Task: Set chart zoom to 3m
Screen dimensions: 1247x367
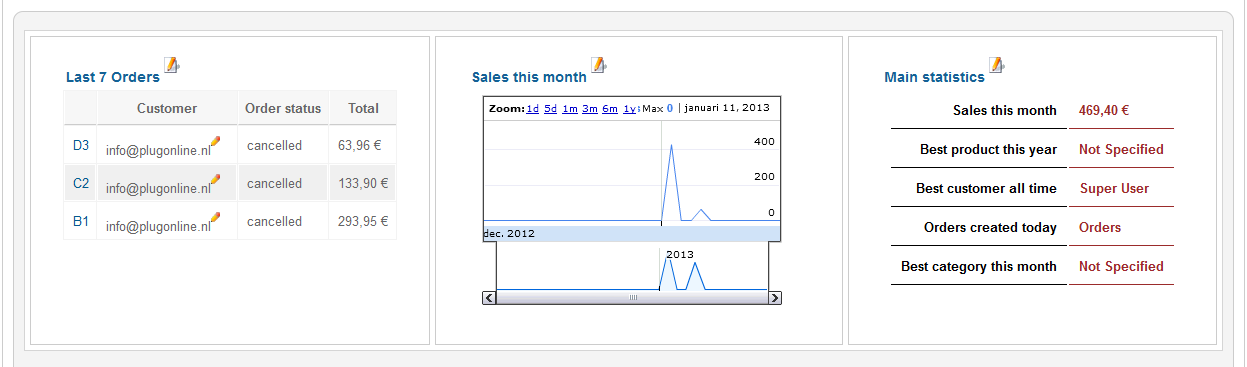Action: [589, 108]
